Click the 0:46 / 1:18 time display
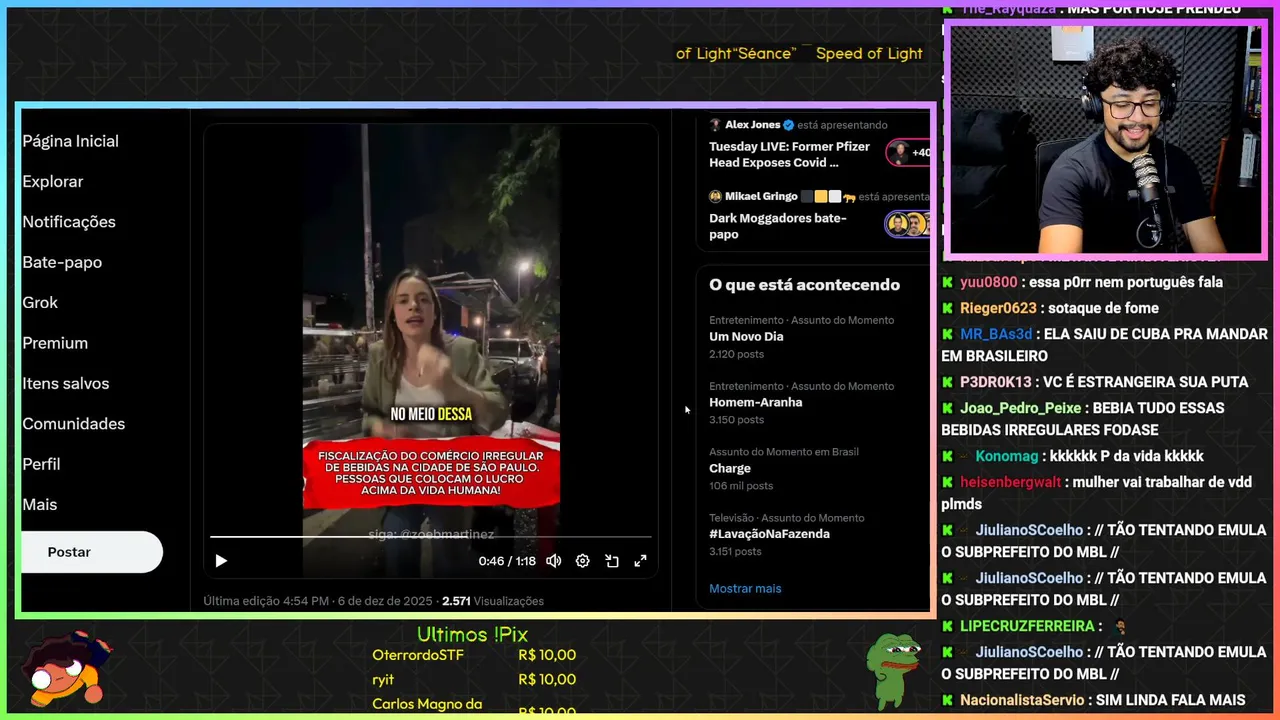1280x720 pixels. pos(507,561)
